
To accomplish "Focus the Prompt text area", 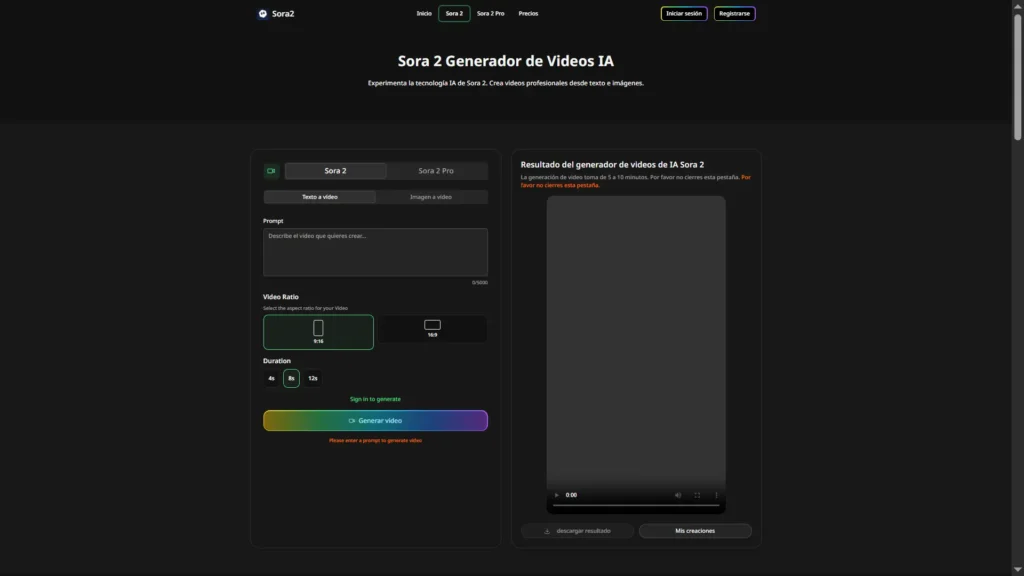I will [x=376, y=252].
